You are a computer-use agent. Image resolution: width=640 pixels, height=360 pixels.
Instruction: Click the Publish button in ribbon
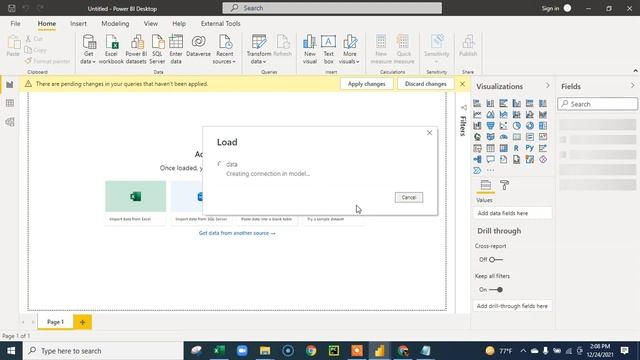tap(468, 46)
